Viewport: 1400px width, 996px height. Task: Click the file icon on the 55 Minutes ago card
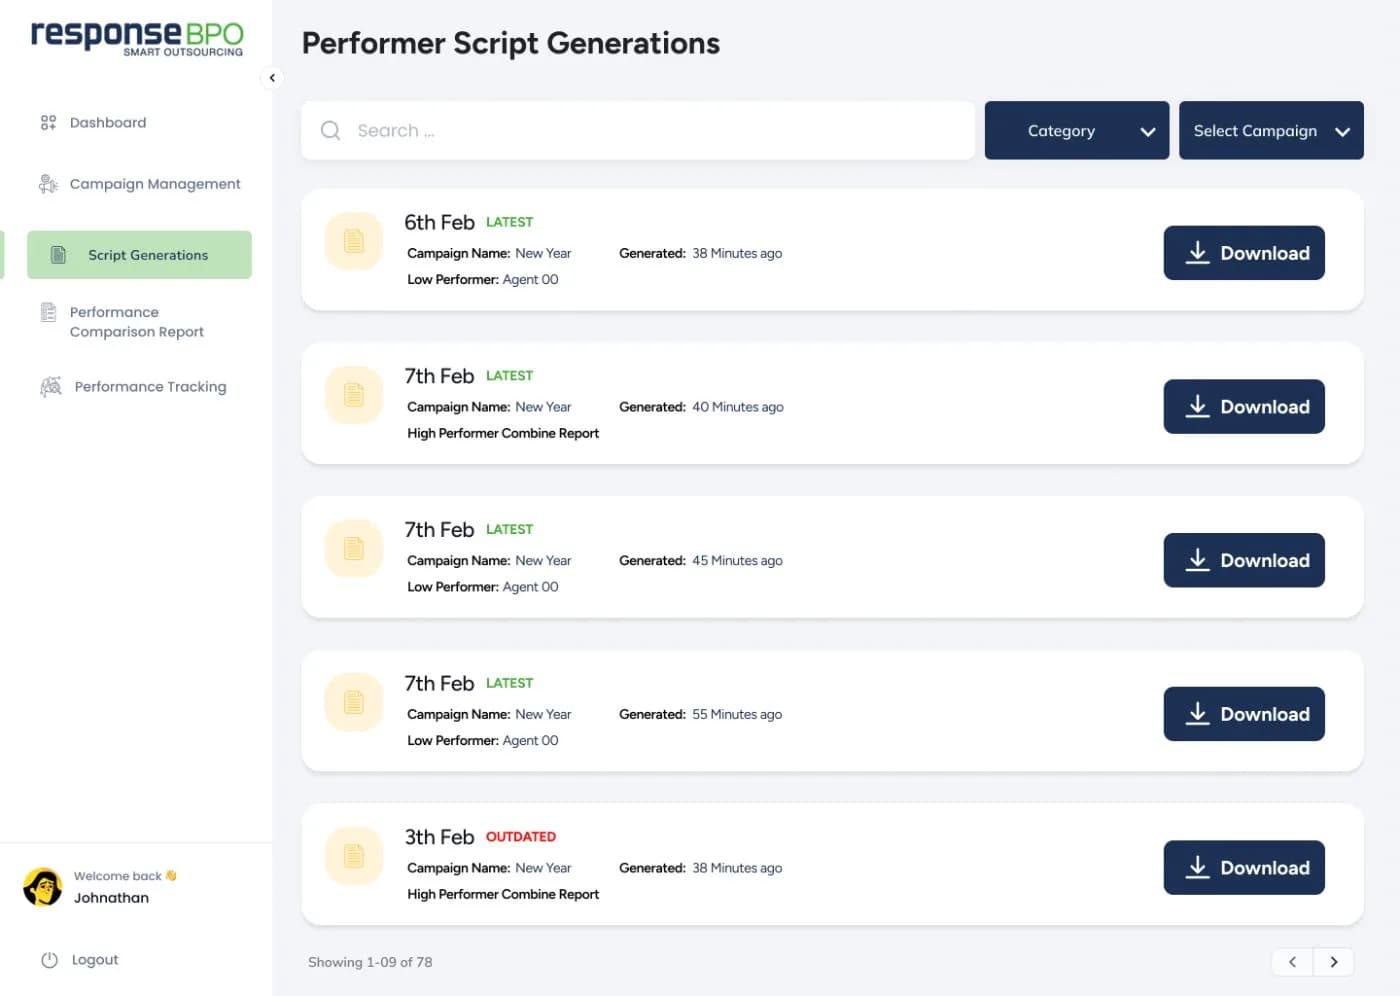(x=354, y=702)
